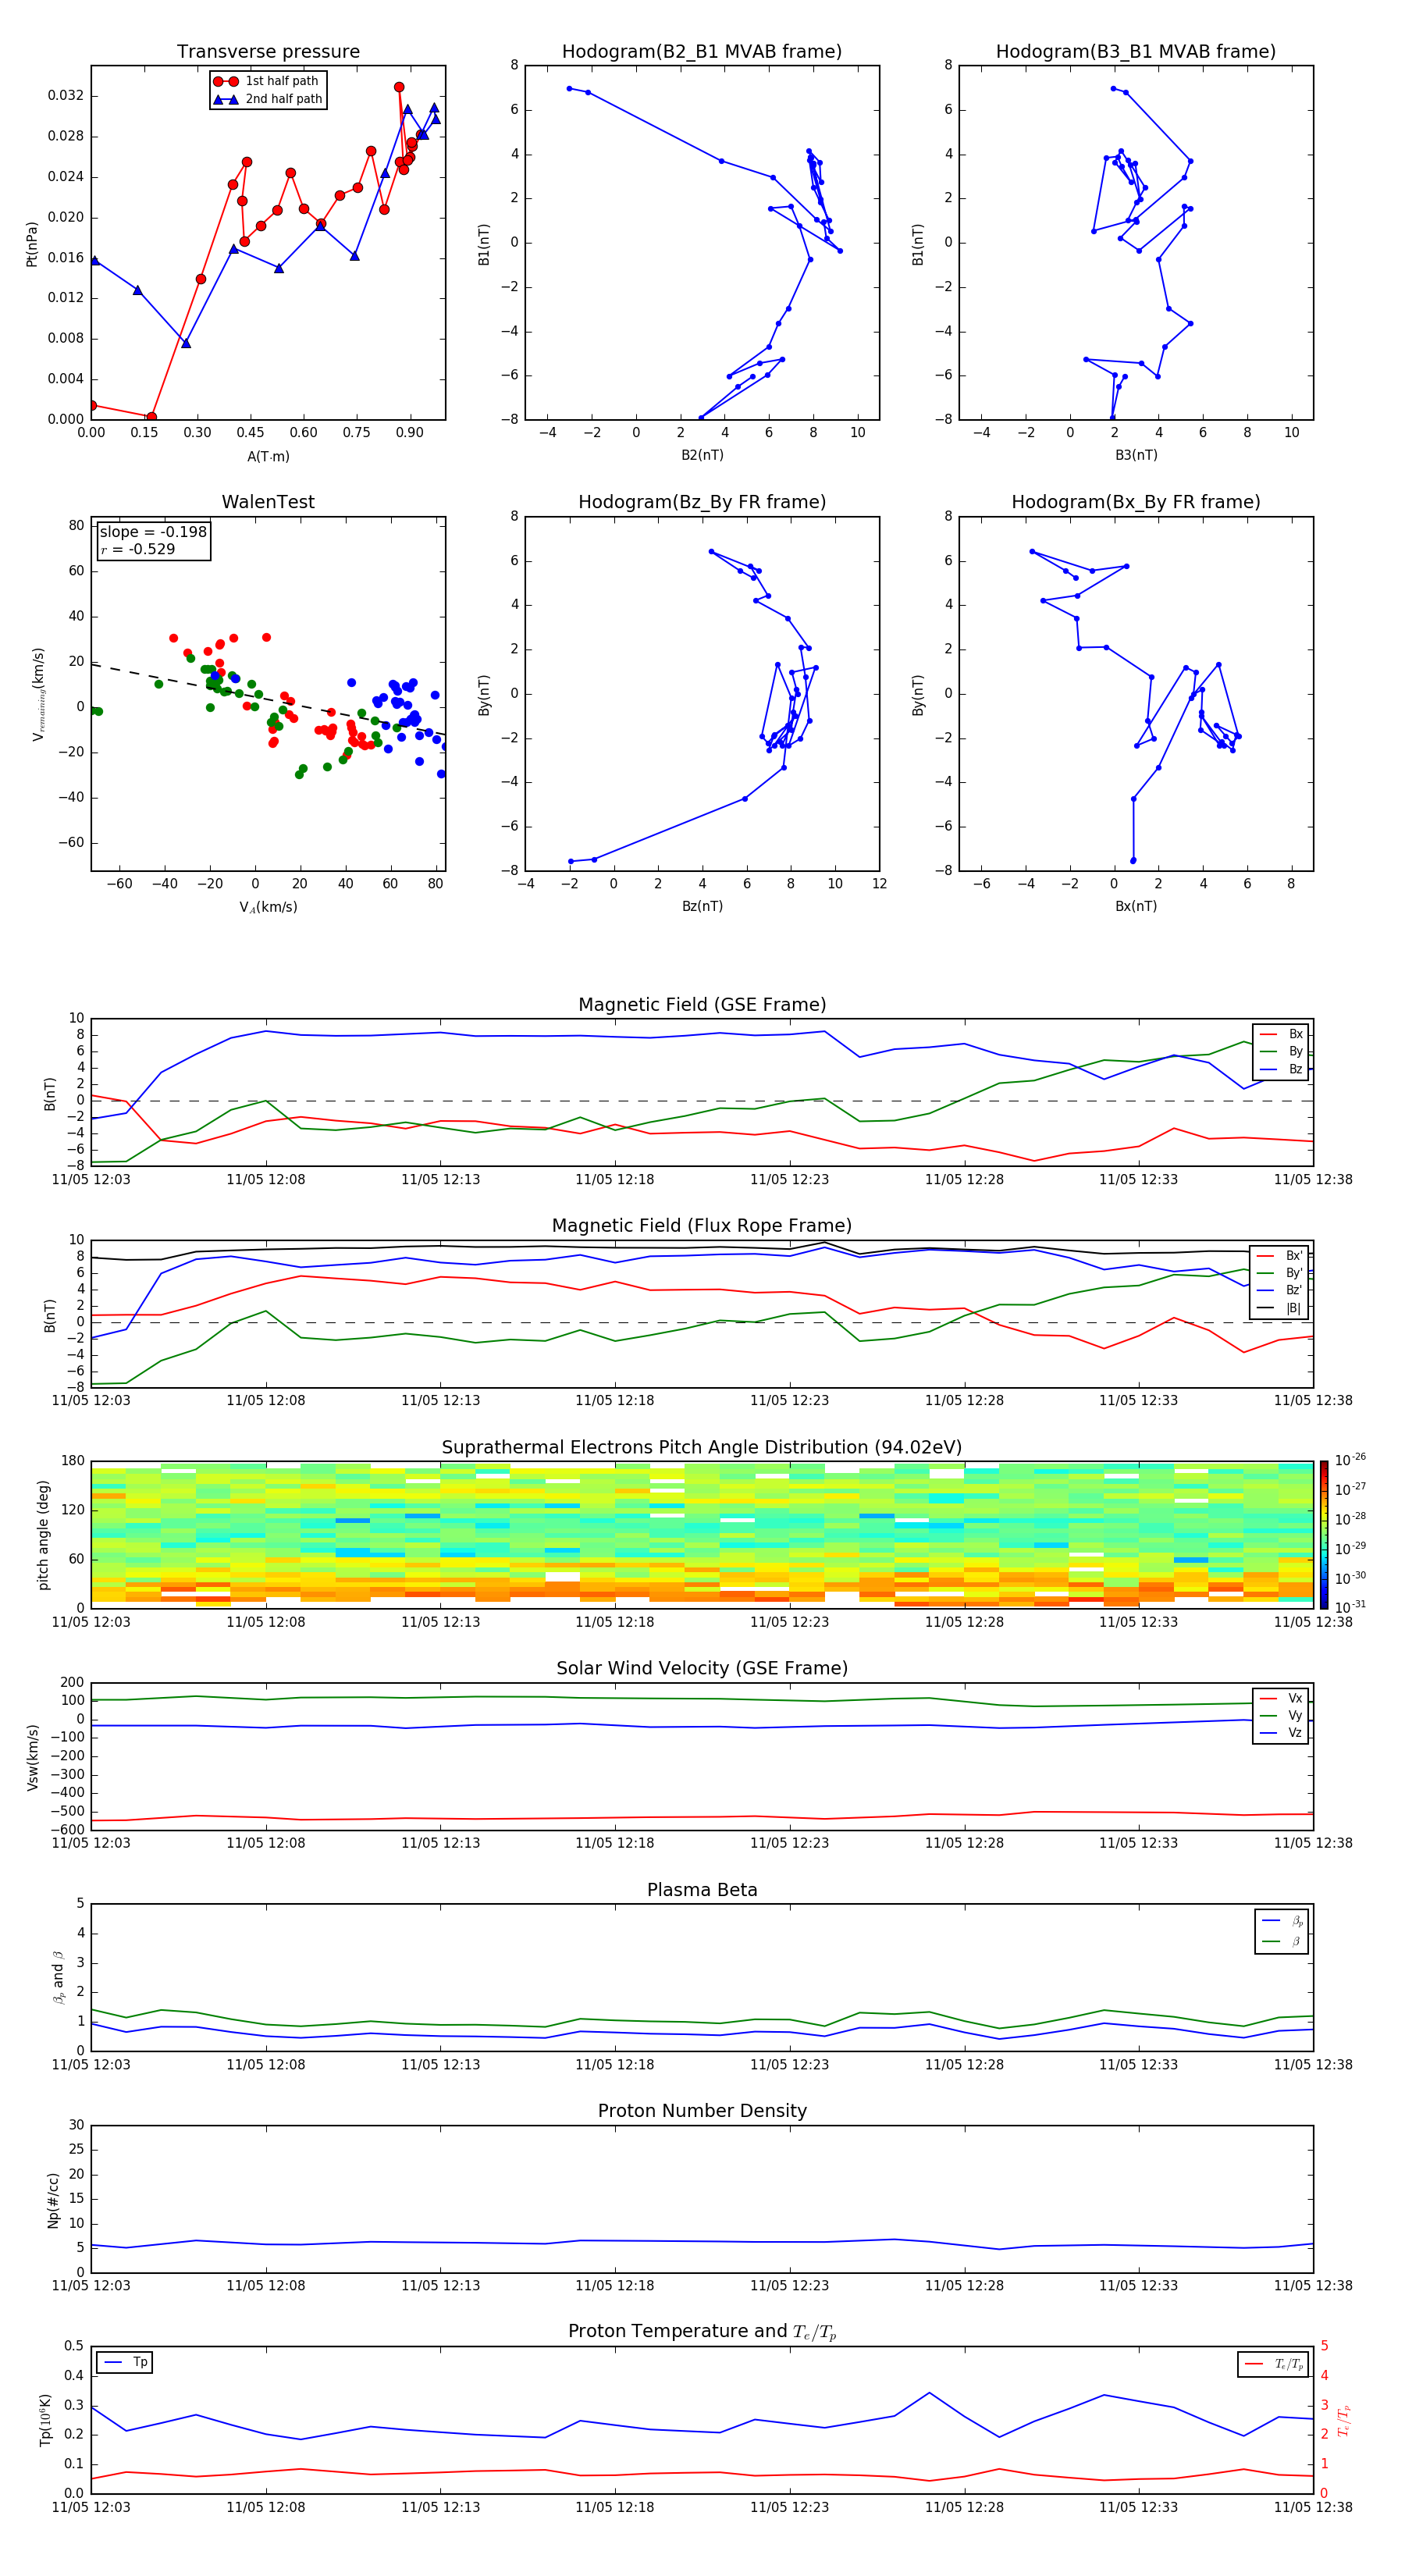Click the colorbar's top tick label 10^-26

point(1350,1460)
